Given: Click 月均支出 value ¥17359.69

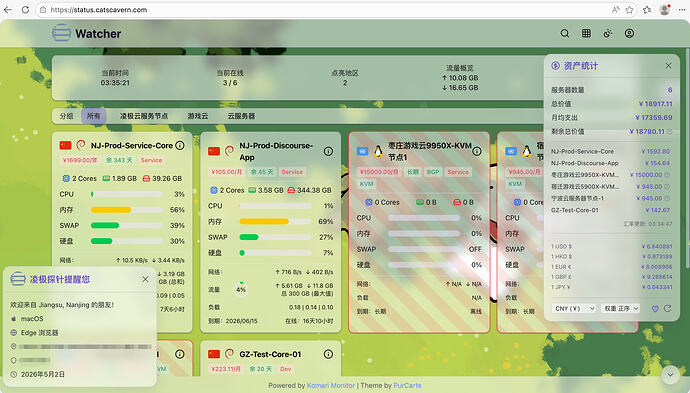Looking at the screenshot, I should click(x=653, y=118).
